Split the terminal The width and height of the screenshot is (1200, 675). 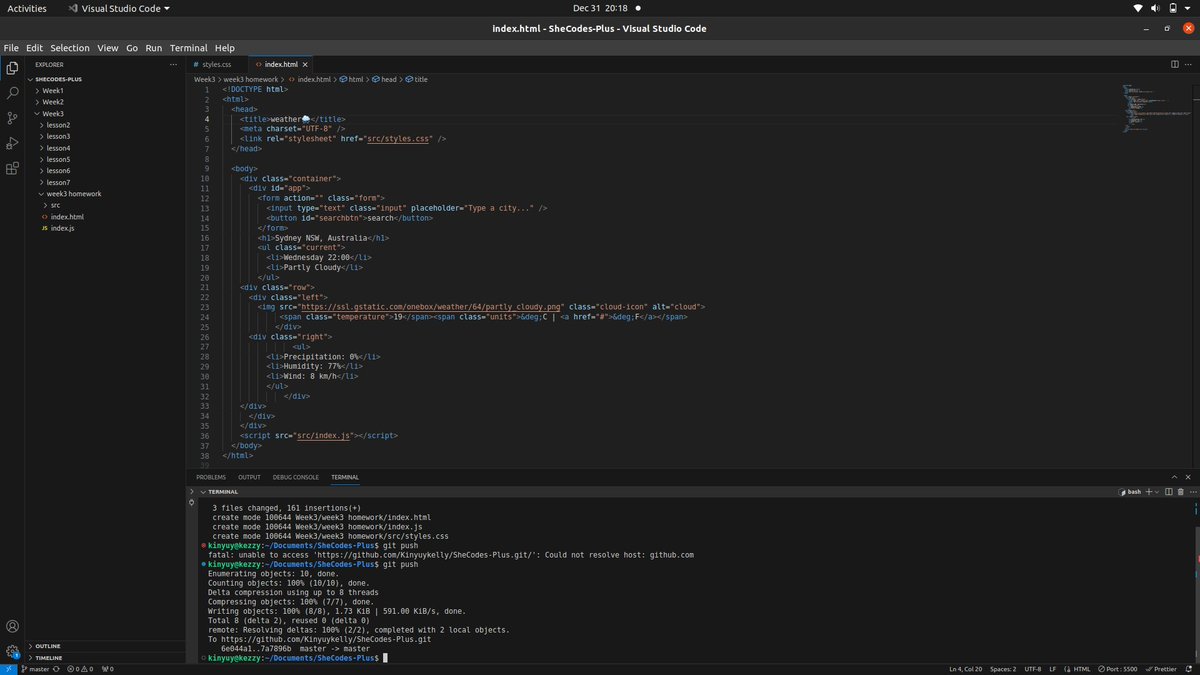point(1169,492)
